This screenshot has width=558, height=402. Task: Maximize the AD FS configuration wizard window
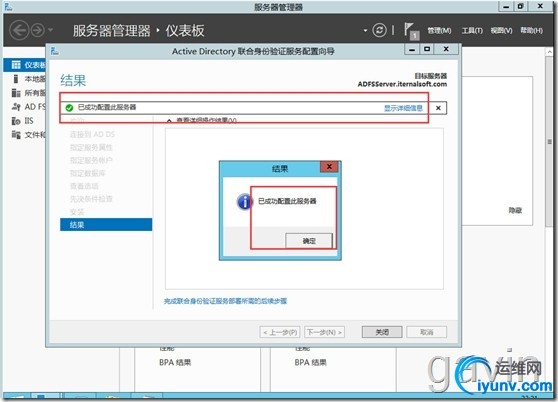[x=427, y=49]
